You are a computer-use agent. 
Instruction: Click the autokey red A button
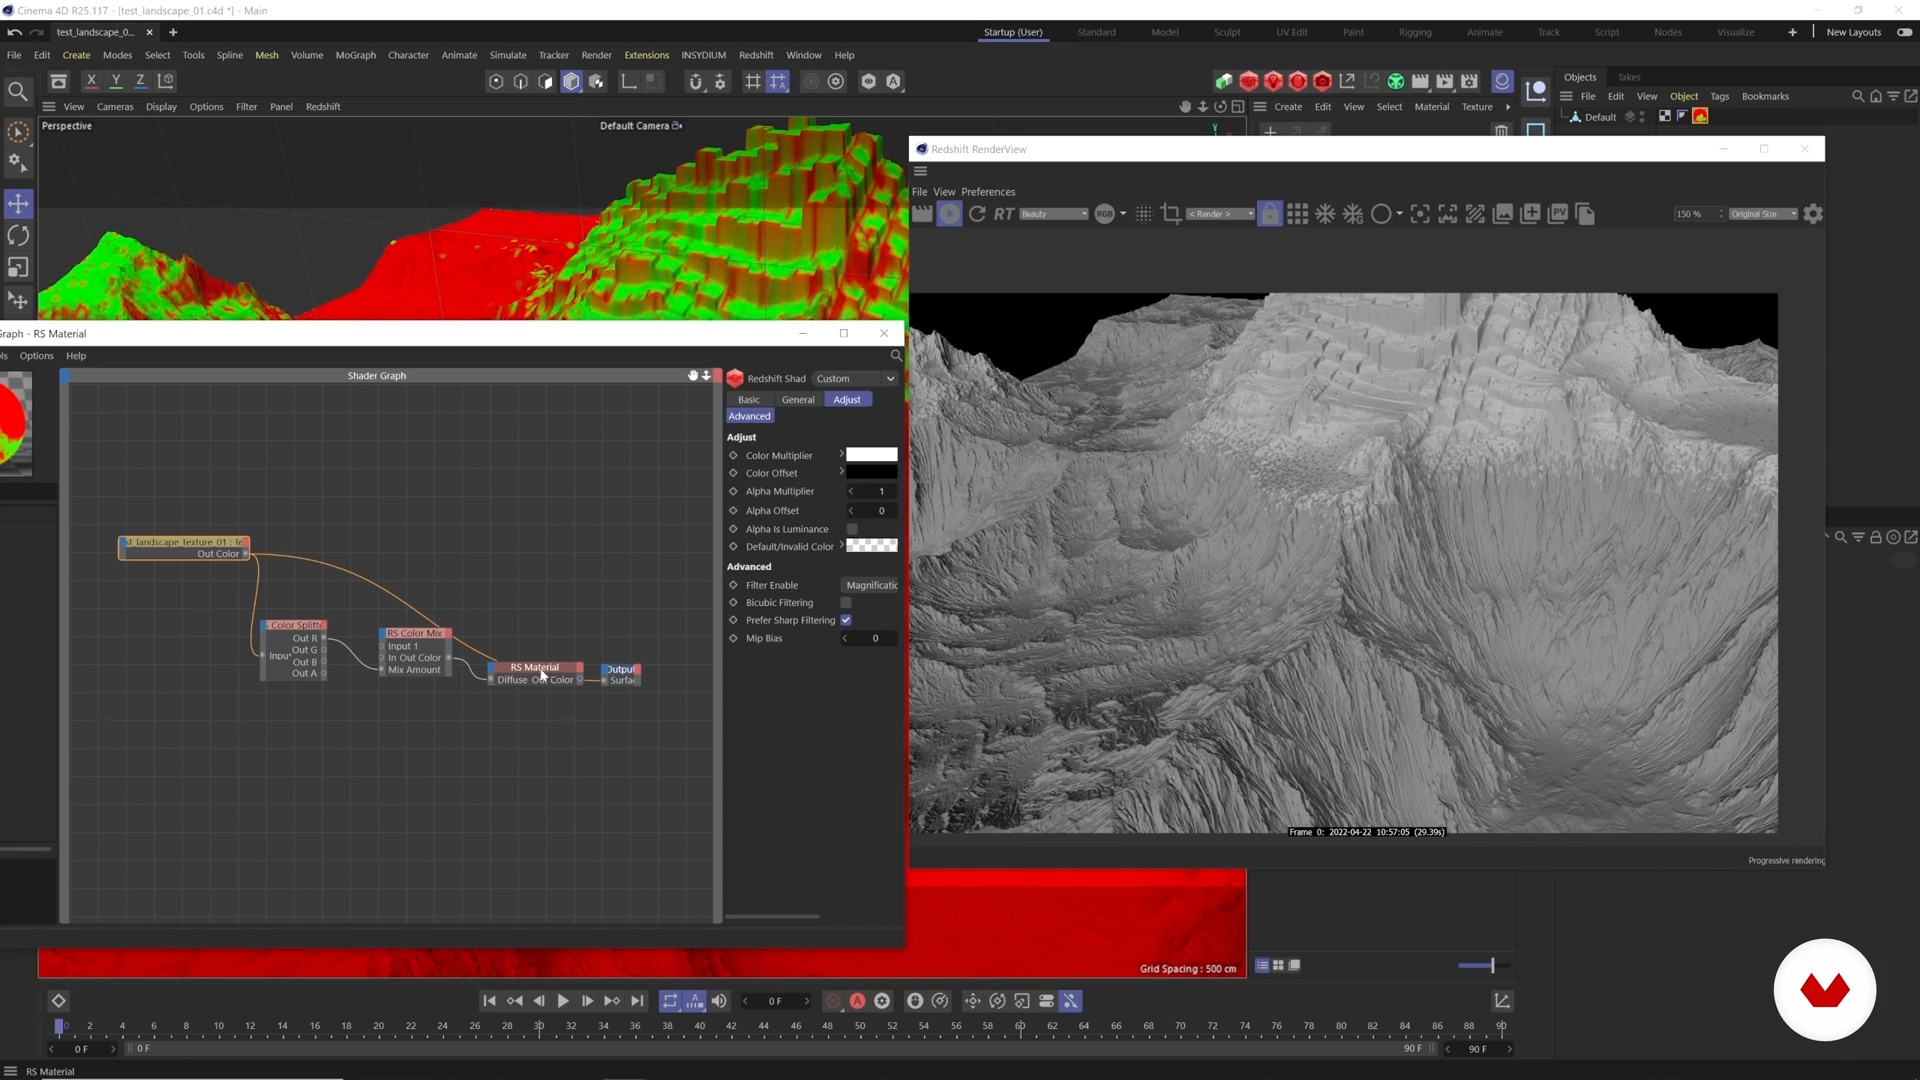tap(857, 1001)
